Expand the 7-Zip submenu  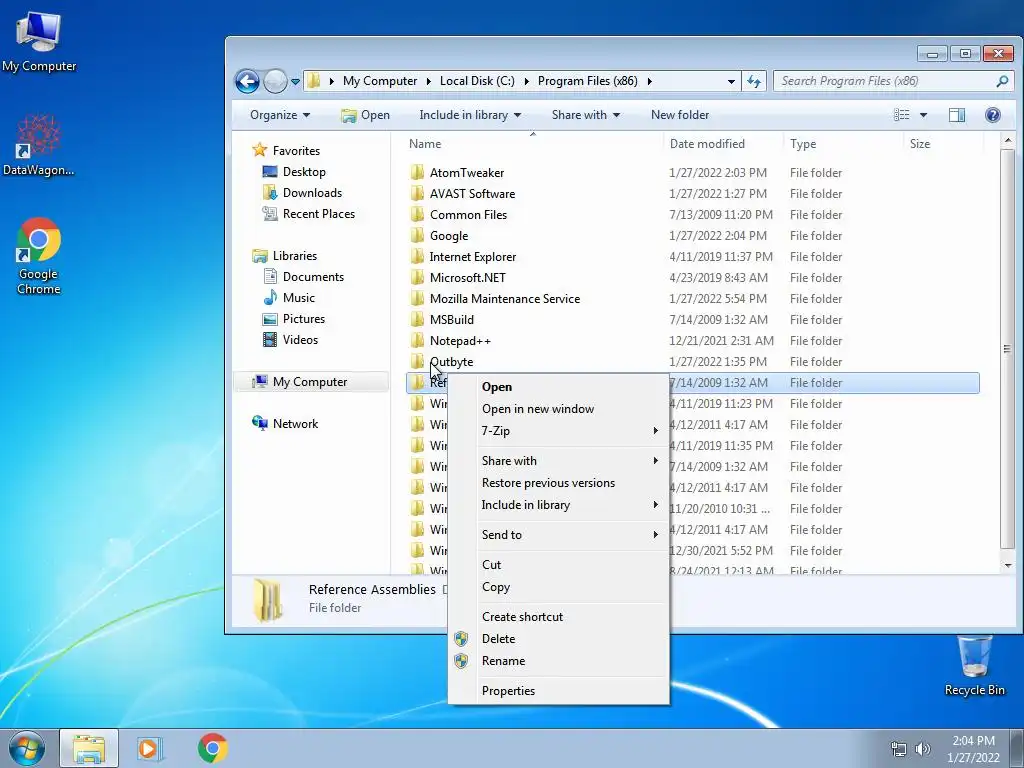tap(655, 430)
